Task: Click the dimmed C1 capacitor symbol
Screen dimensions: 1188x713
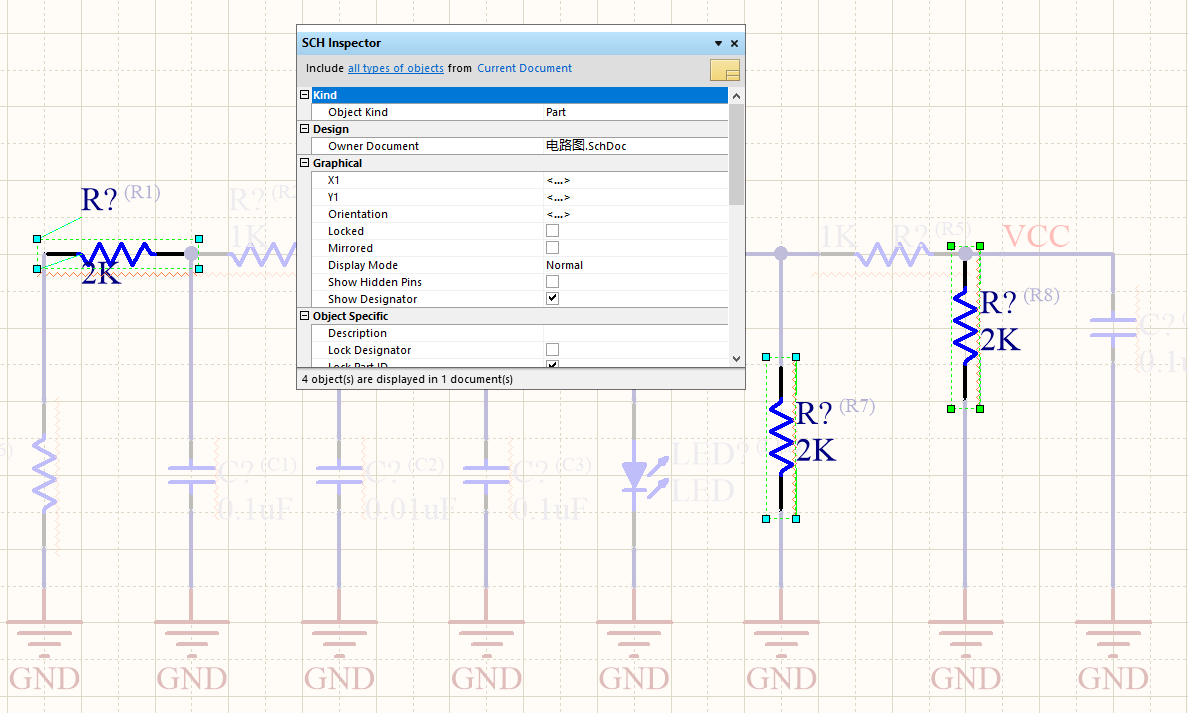Action: pos(192,475)
